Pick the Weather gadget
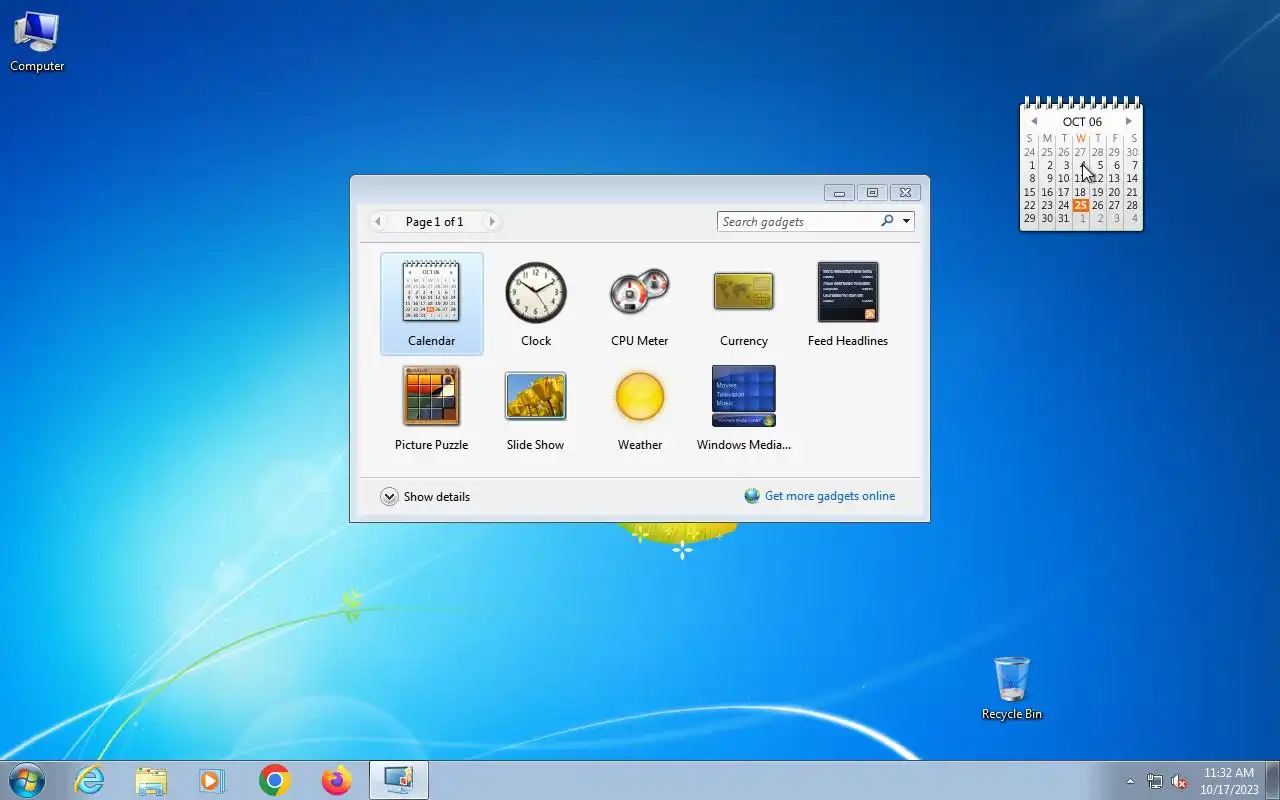This screenshot has height=800, width=1280. [x=639, y=408]
